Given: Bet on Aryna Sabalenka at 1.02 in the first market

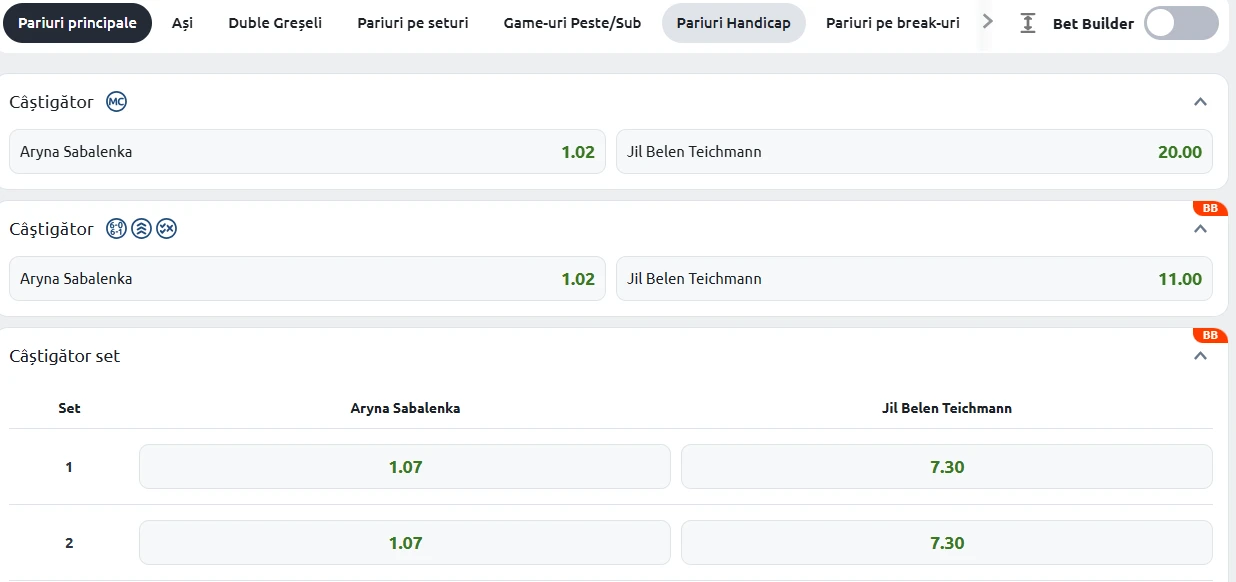Looking at the screenshot, I should [x=307, y=152].
